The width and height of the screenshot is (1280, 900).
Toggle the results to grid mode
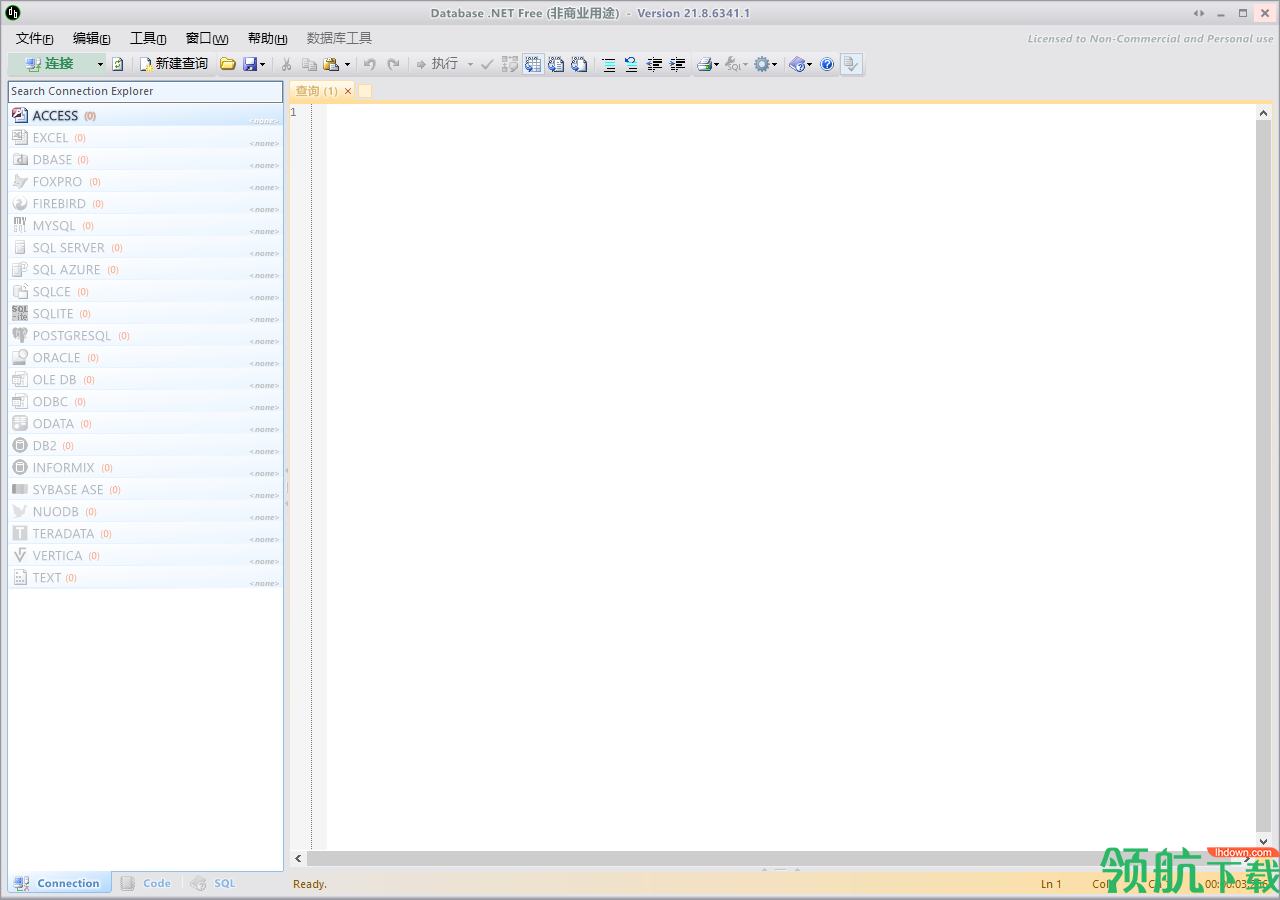533,64
